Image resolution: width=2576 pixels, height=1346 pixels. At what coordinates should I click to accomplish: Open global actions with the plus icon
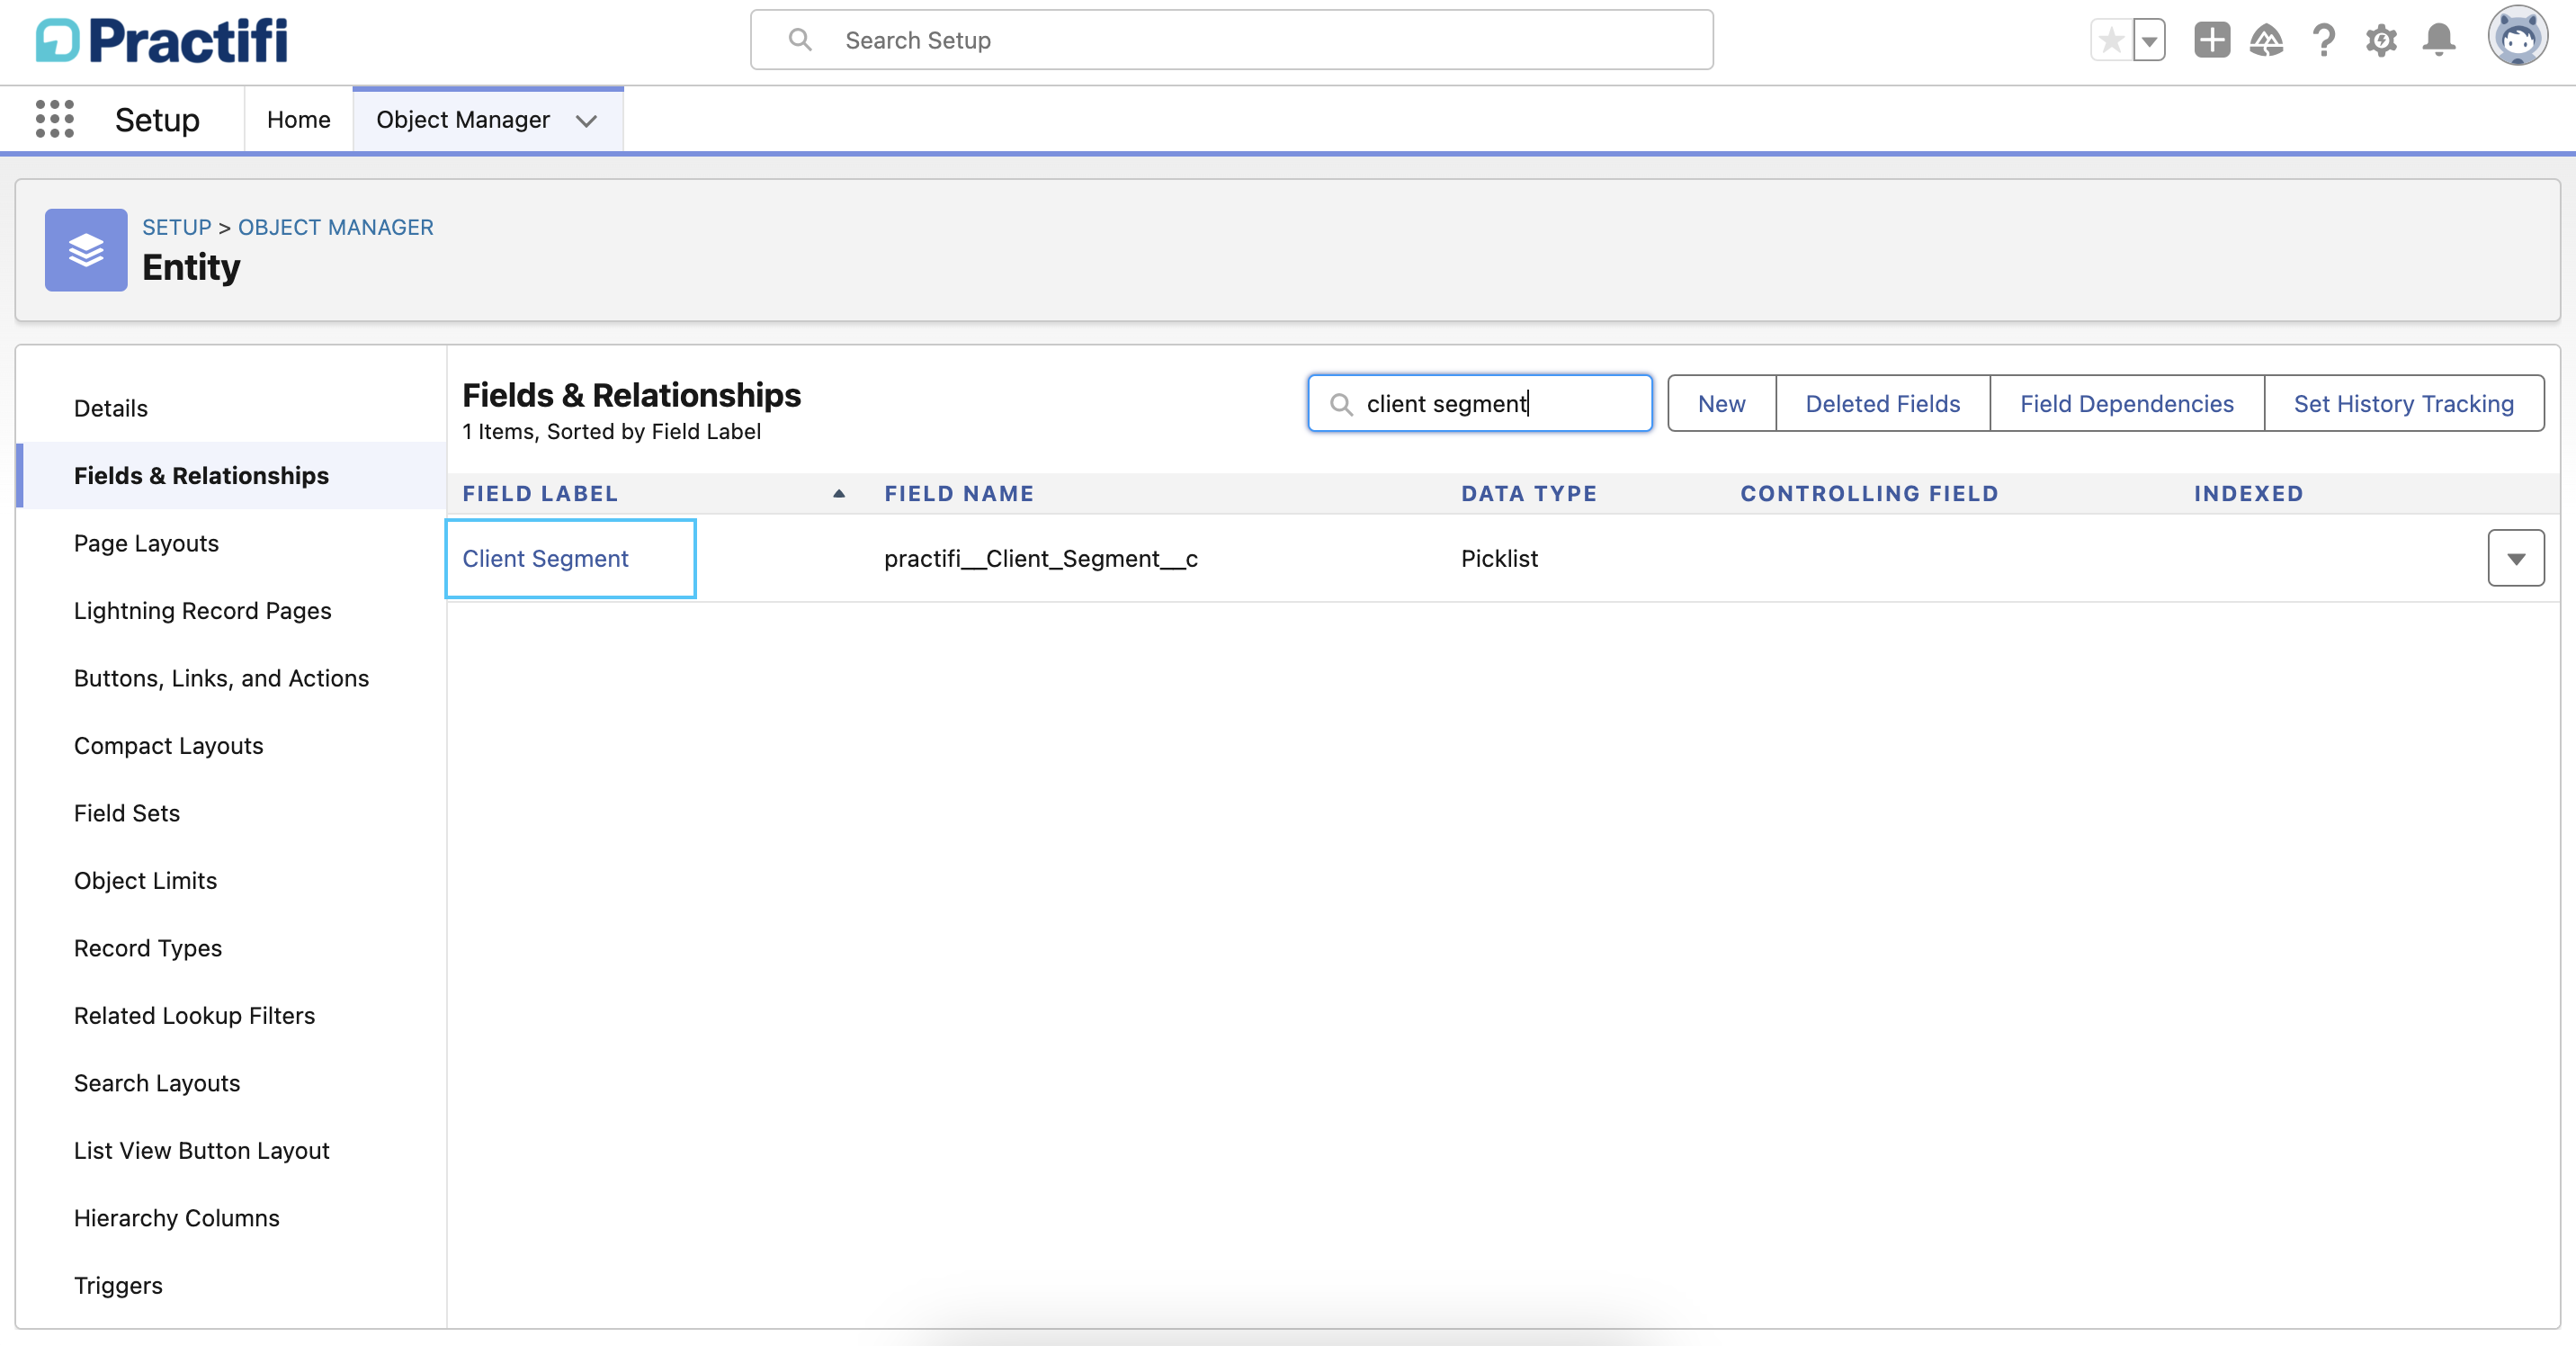[2211, 40]
